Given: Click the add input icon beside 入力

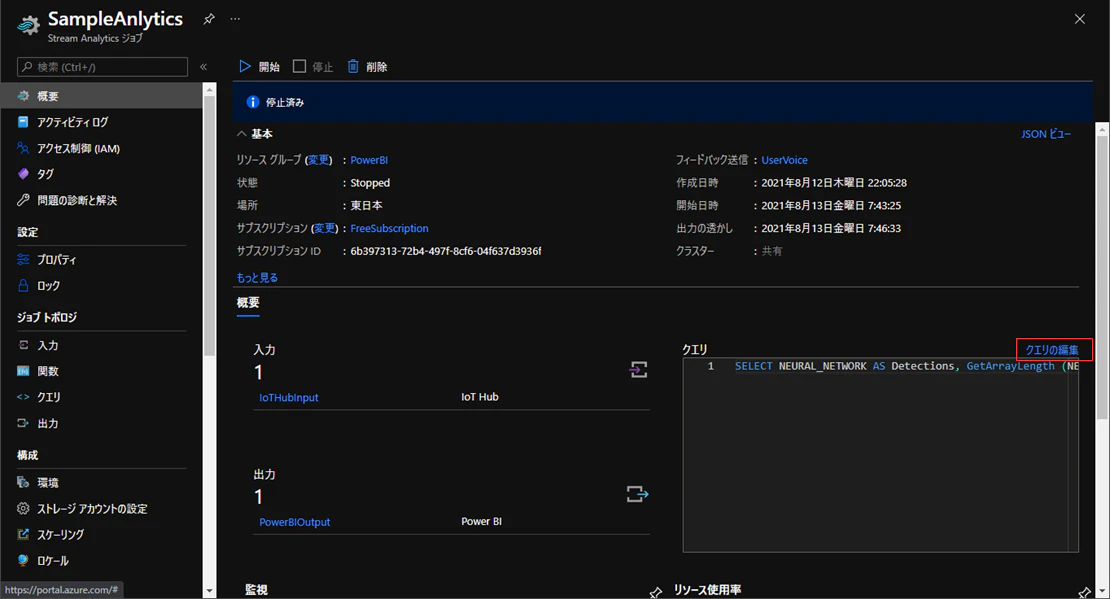Looking at the screenshot, I should (x=638, y=370).
